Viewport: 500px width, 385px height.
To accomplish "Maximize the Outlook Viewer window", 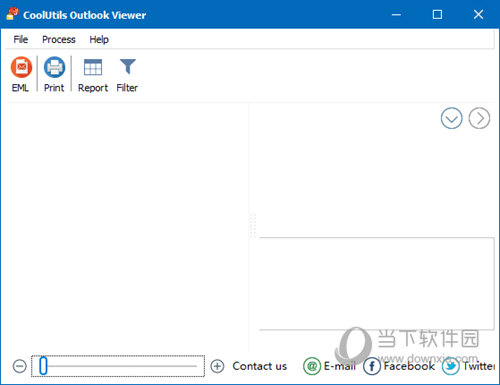I will [x=437, y=14].
